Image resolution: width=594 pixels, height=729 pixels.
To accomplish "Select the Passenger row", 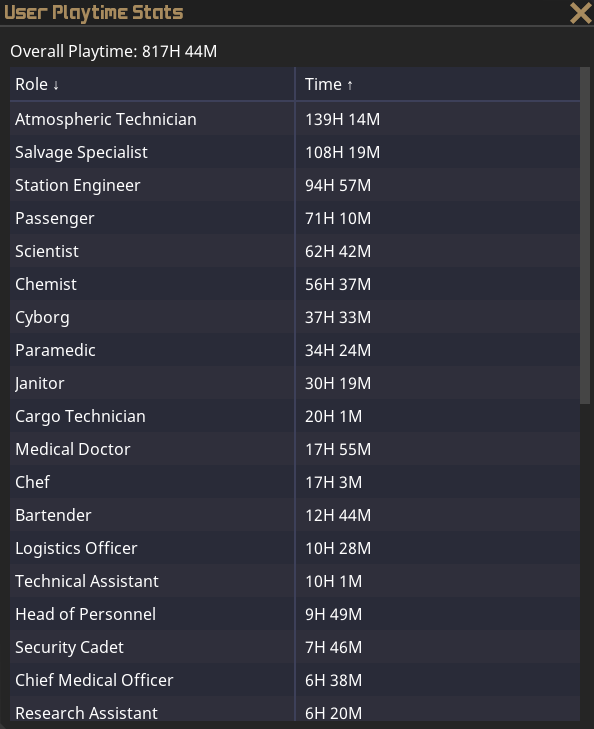I will coord(295,218).
